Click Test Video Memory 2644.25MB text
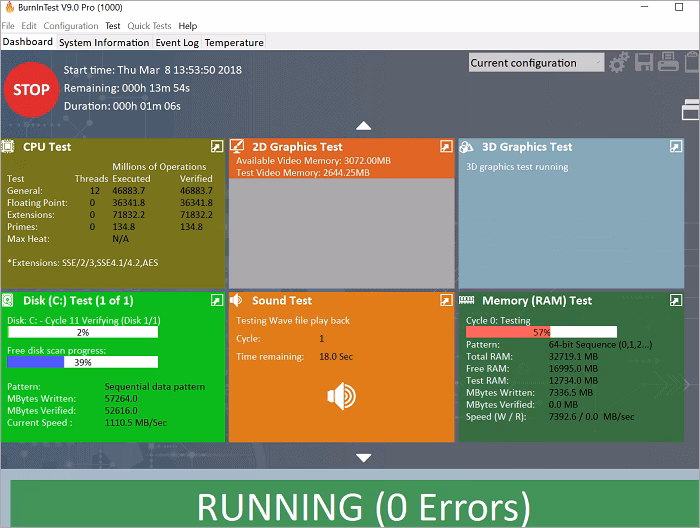700x528 pixels. pyautogui.click(x=303, y=173)
